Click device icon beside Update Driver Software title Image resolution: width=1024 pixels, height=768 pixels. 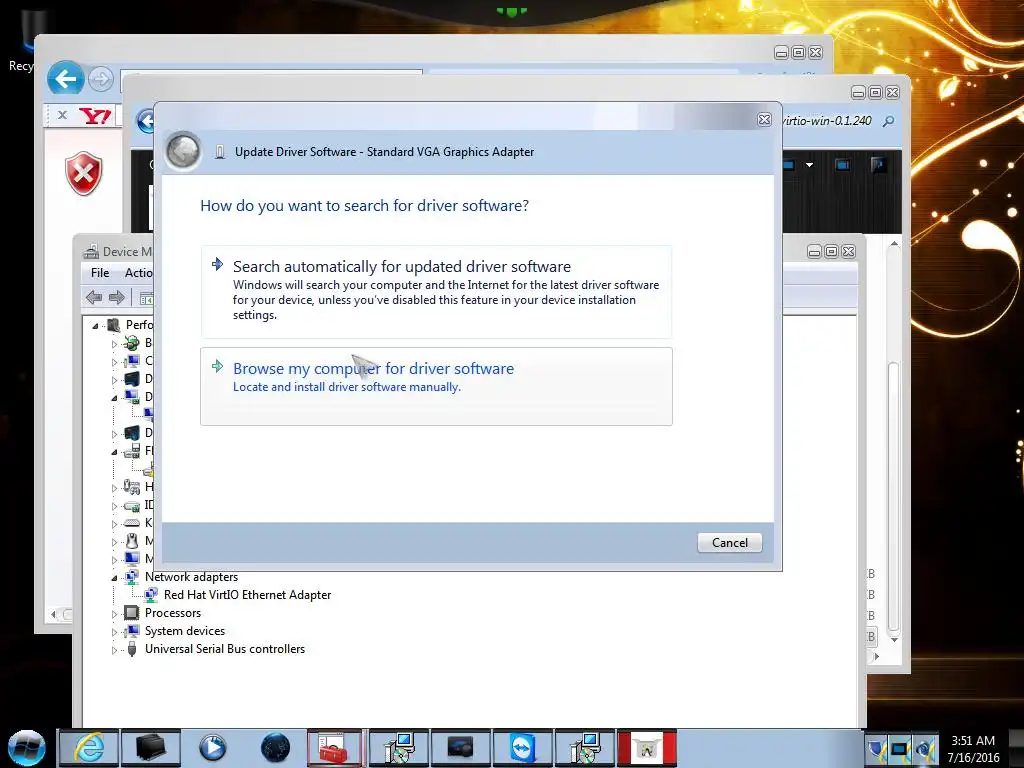click(220, 152)
